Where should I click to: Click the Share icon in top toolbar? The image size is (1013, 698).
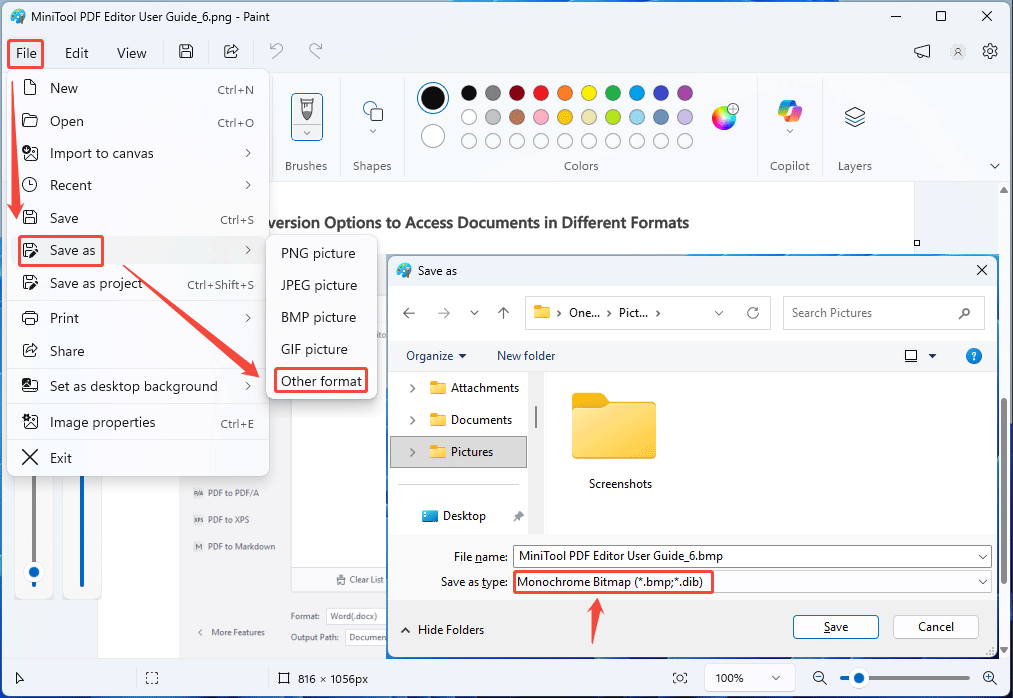231,52
